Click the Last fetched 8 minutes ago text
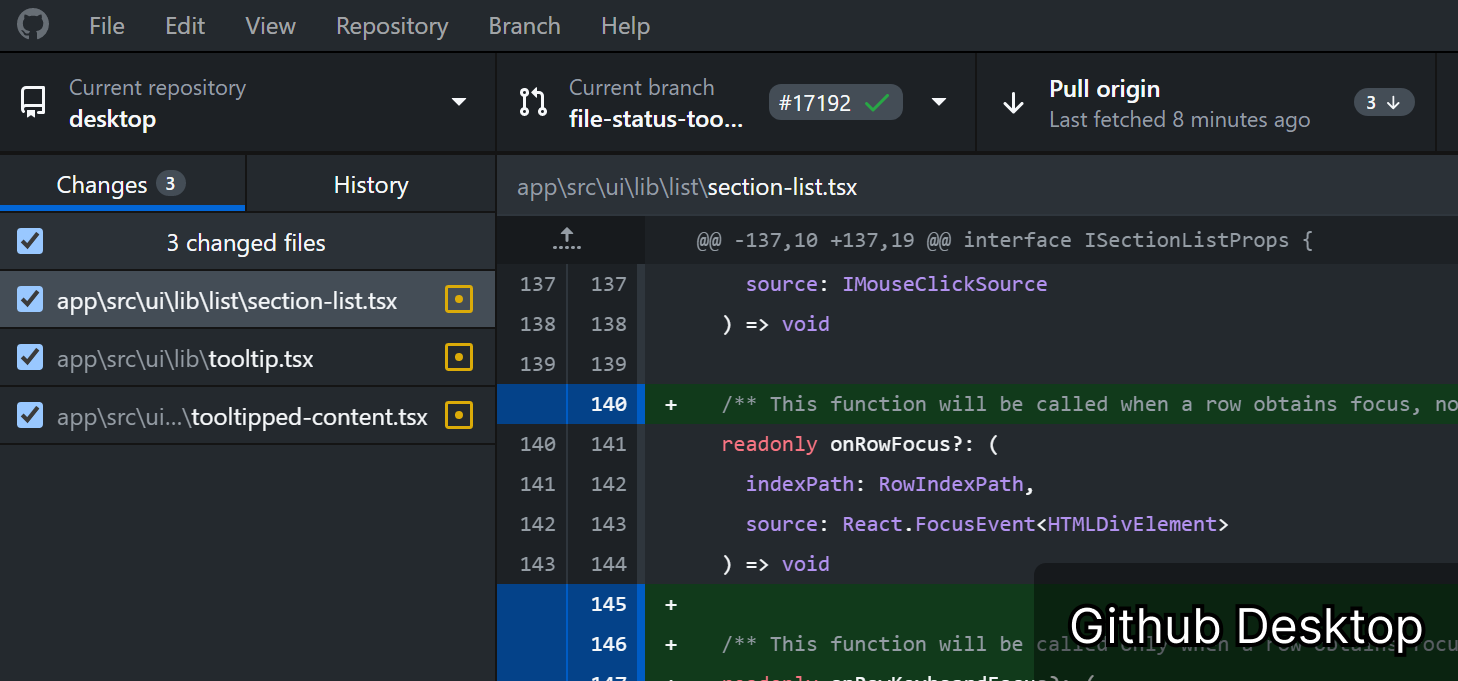The image size is (1458, 681). (x=1179, y=120)
